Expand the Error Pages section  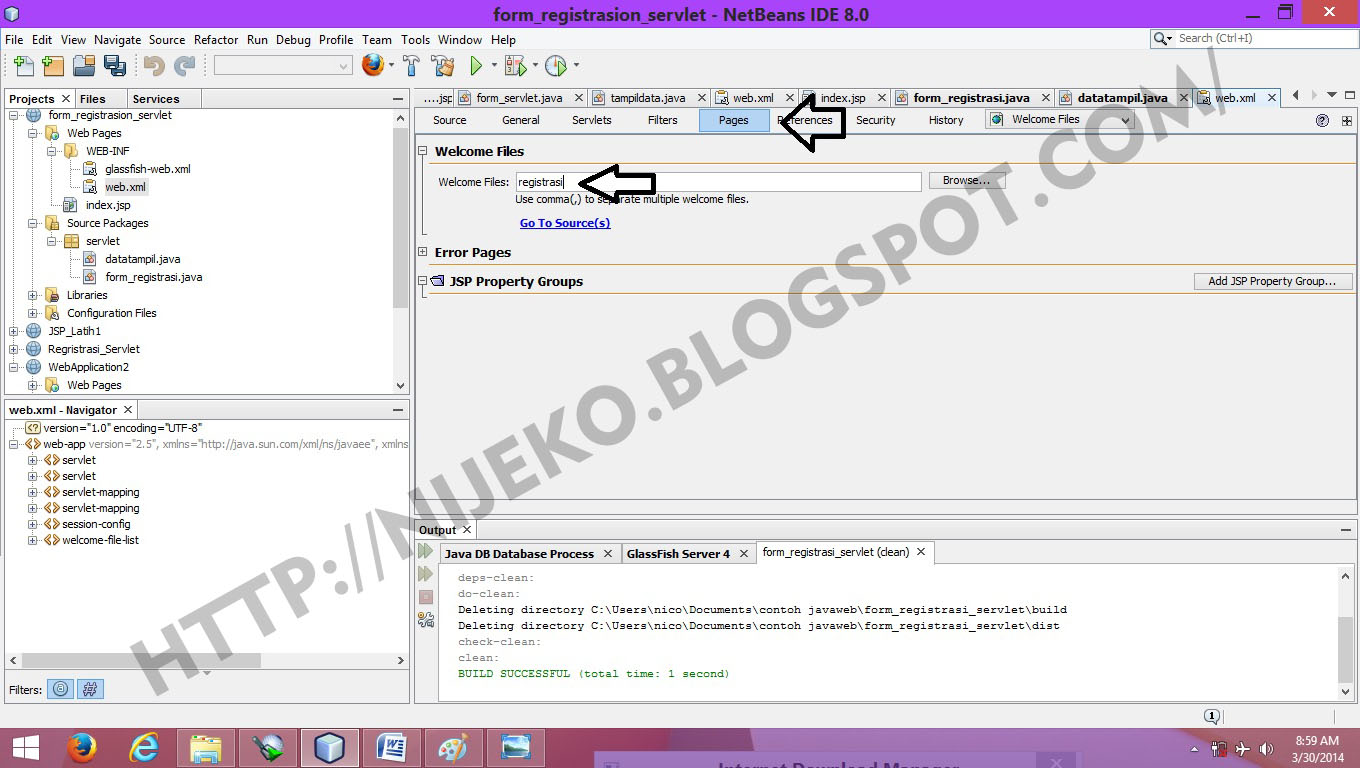coord(423,252)
